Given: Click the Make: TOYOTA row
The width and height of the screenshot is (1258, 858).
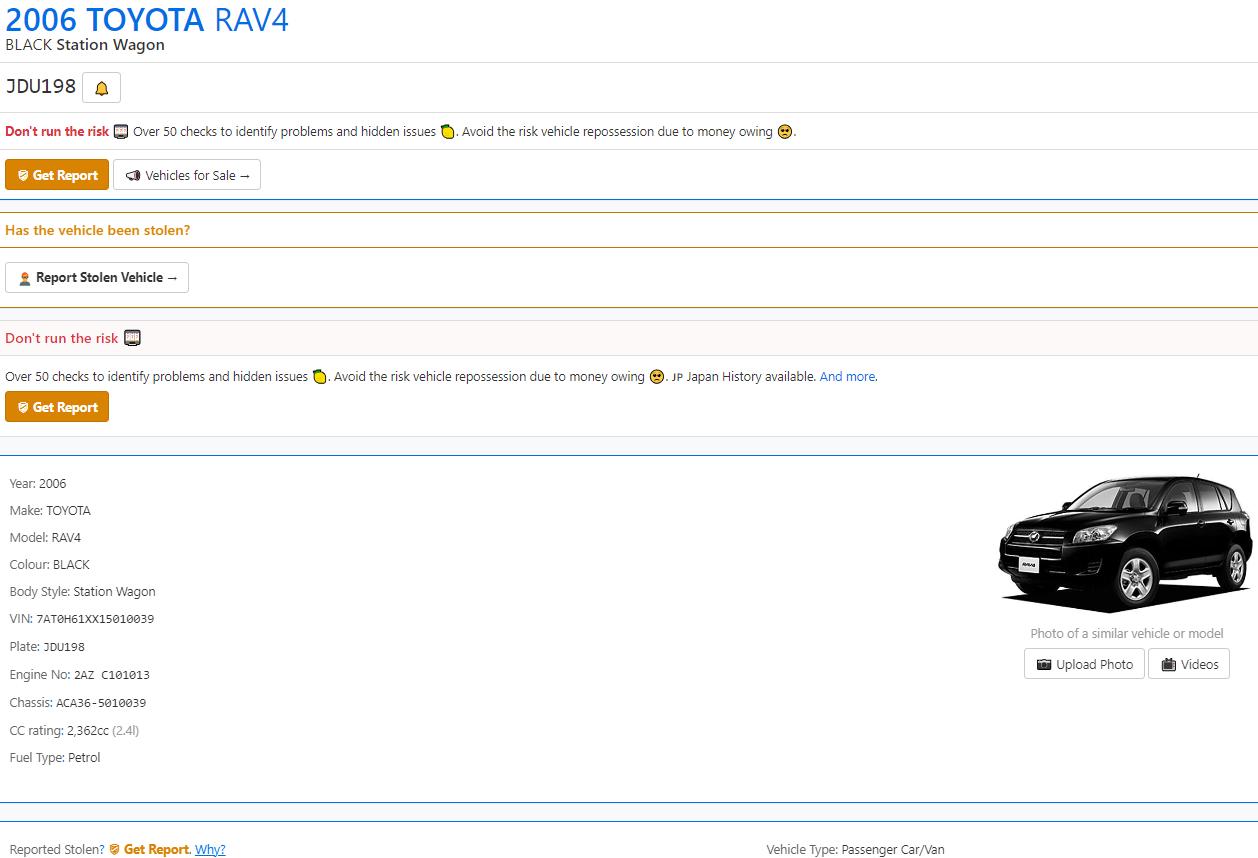Looking at the screenshot, I should [x=50, y=511].
